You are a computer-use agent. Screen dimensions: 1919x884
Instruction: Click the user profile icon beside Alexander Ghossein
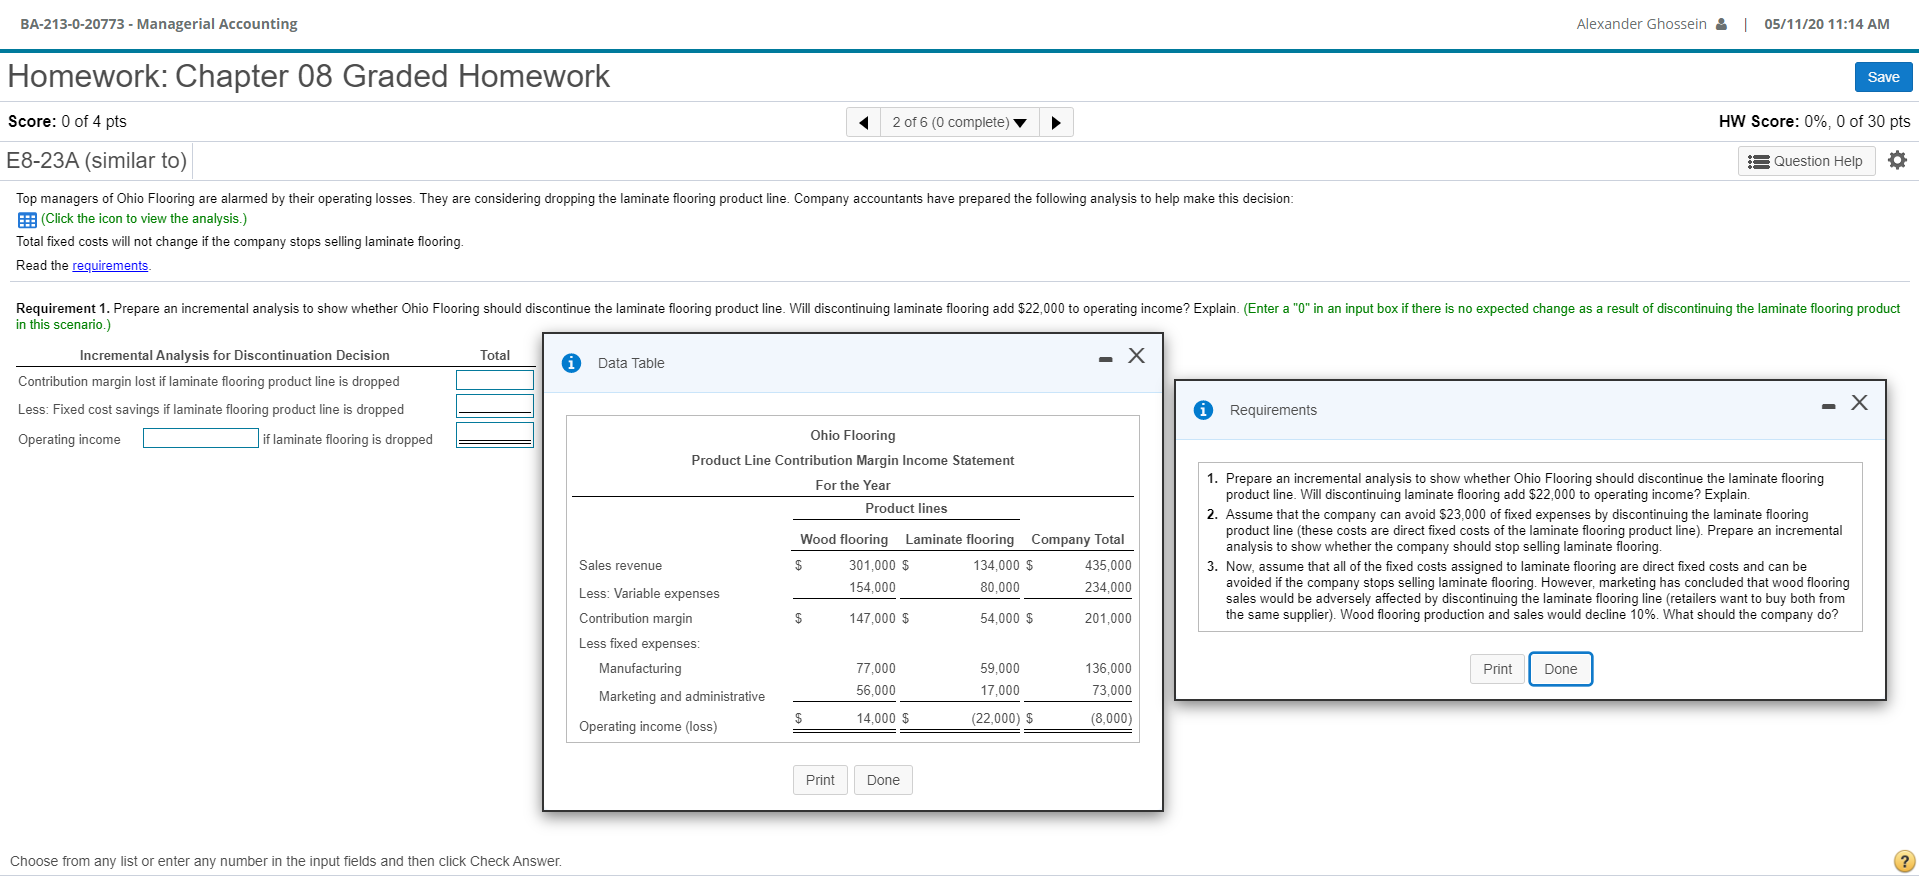(x=1721, y=24)
